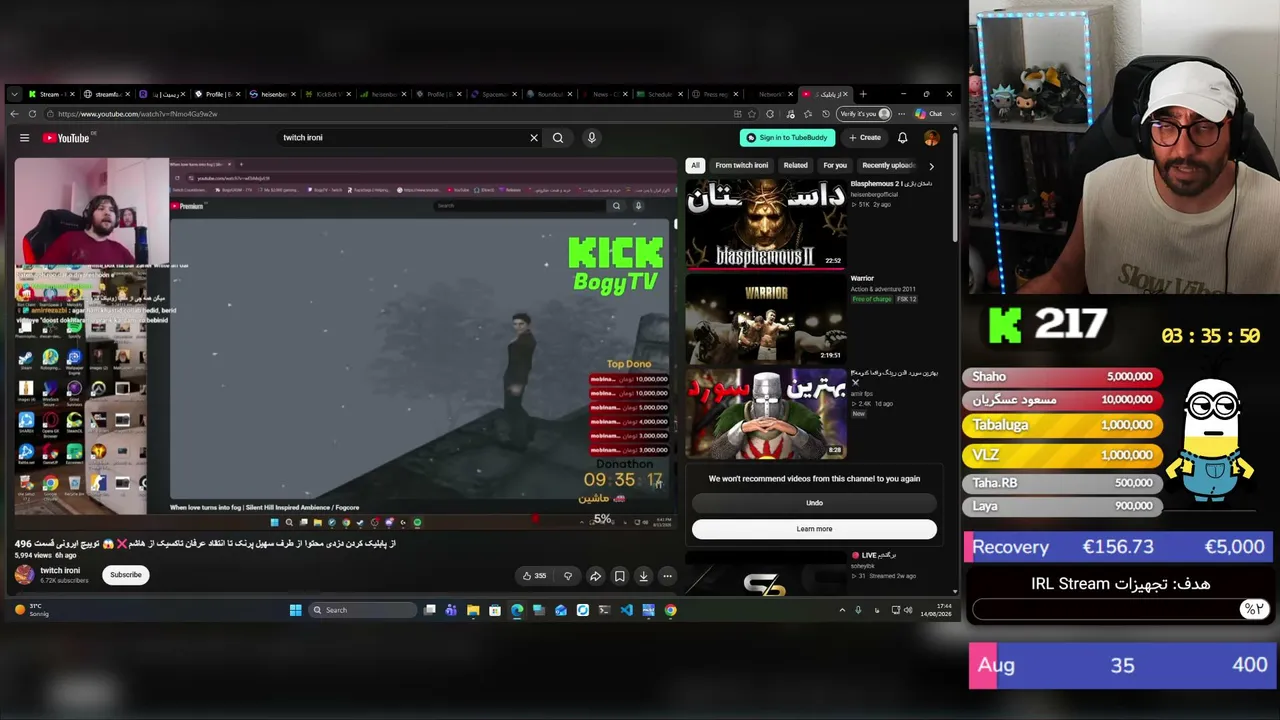
Task: Open the knight helmet video thumbnail
Action: 766,413
